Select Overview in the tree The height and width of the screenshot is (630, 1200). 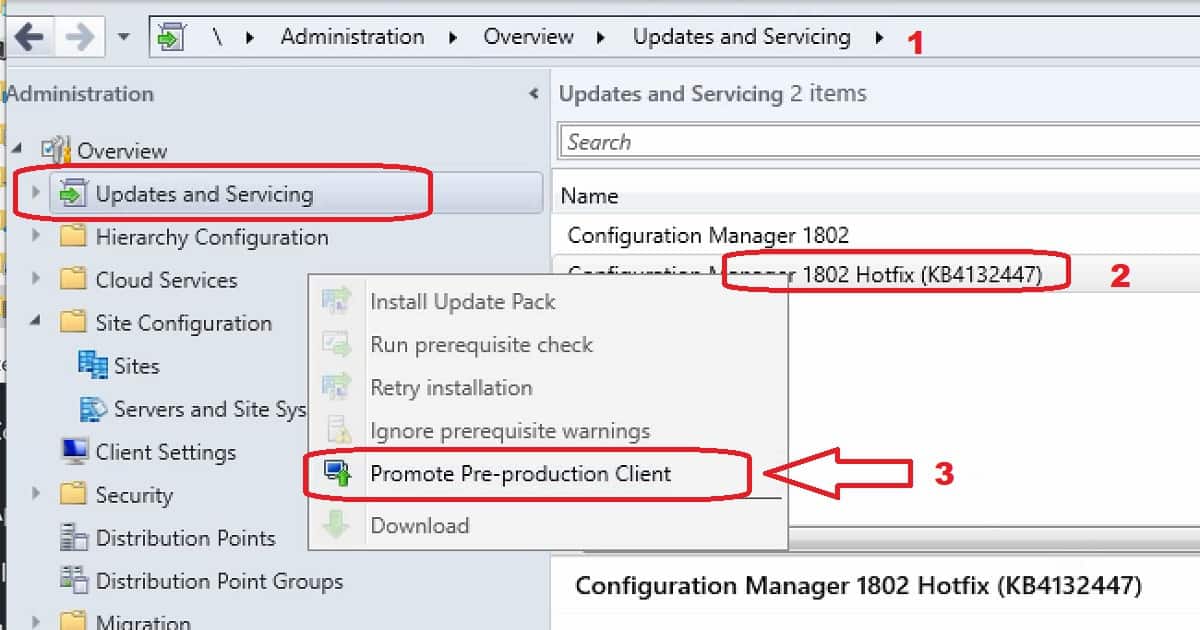(122, 151)
